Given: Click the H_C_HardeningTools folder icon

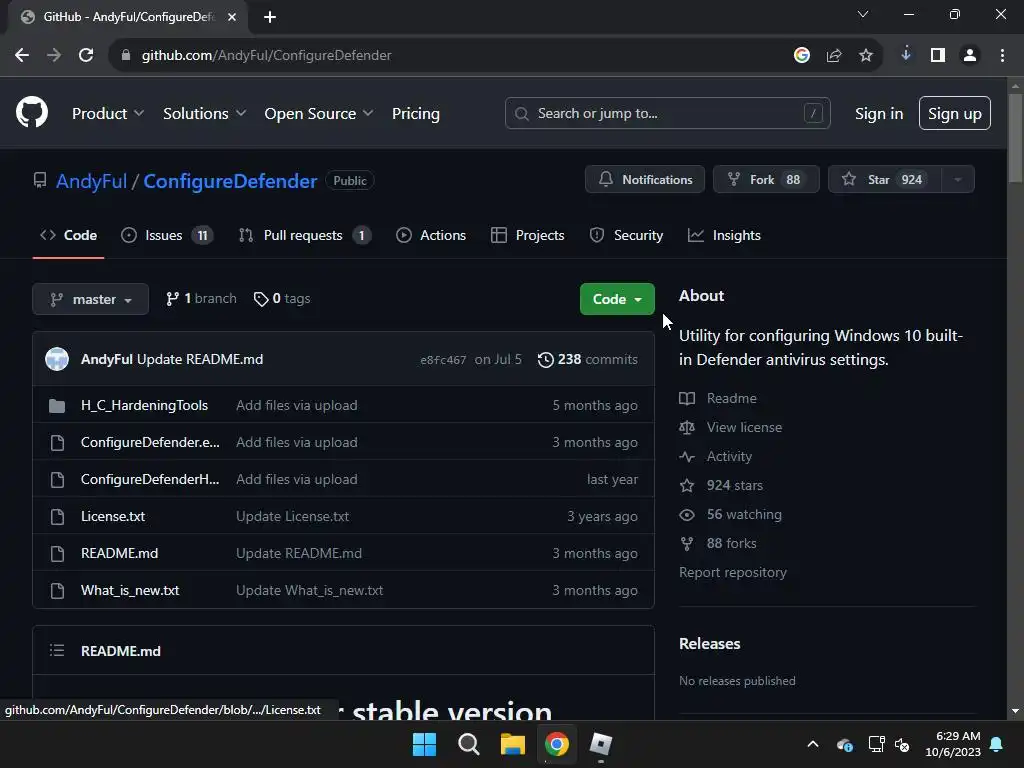Looking at the screenshot, I should [x=57, y=406].
